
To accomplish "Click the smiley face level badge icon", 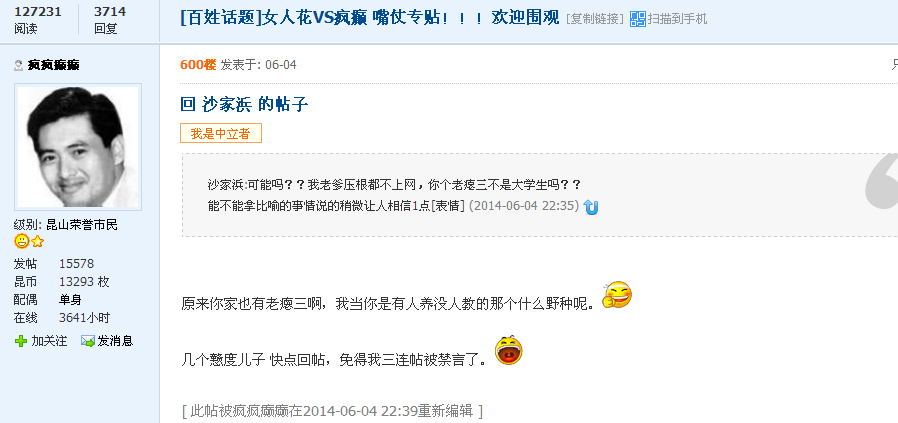I will [21, 242].
